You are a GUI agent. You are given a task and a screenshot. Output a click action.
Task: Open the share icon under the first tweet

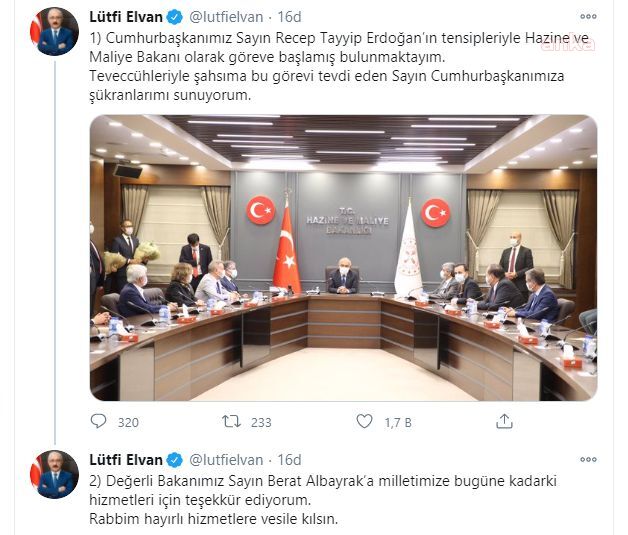504,421
